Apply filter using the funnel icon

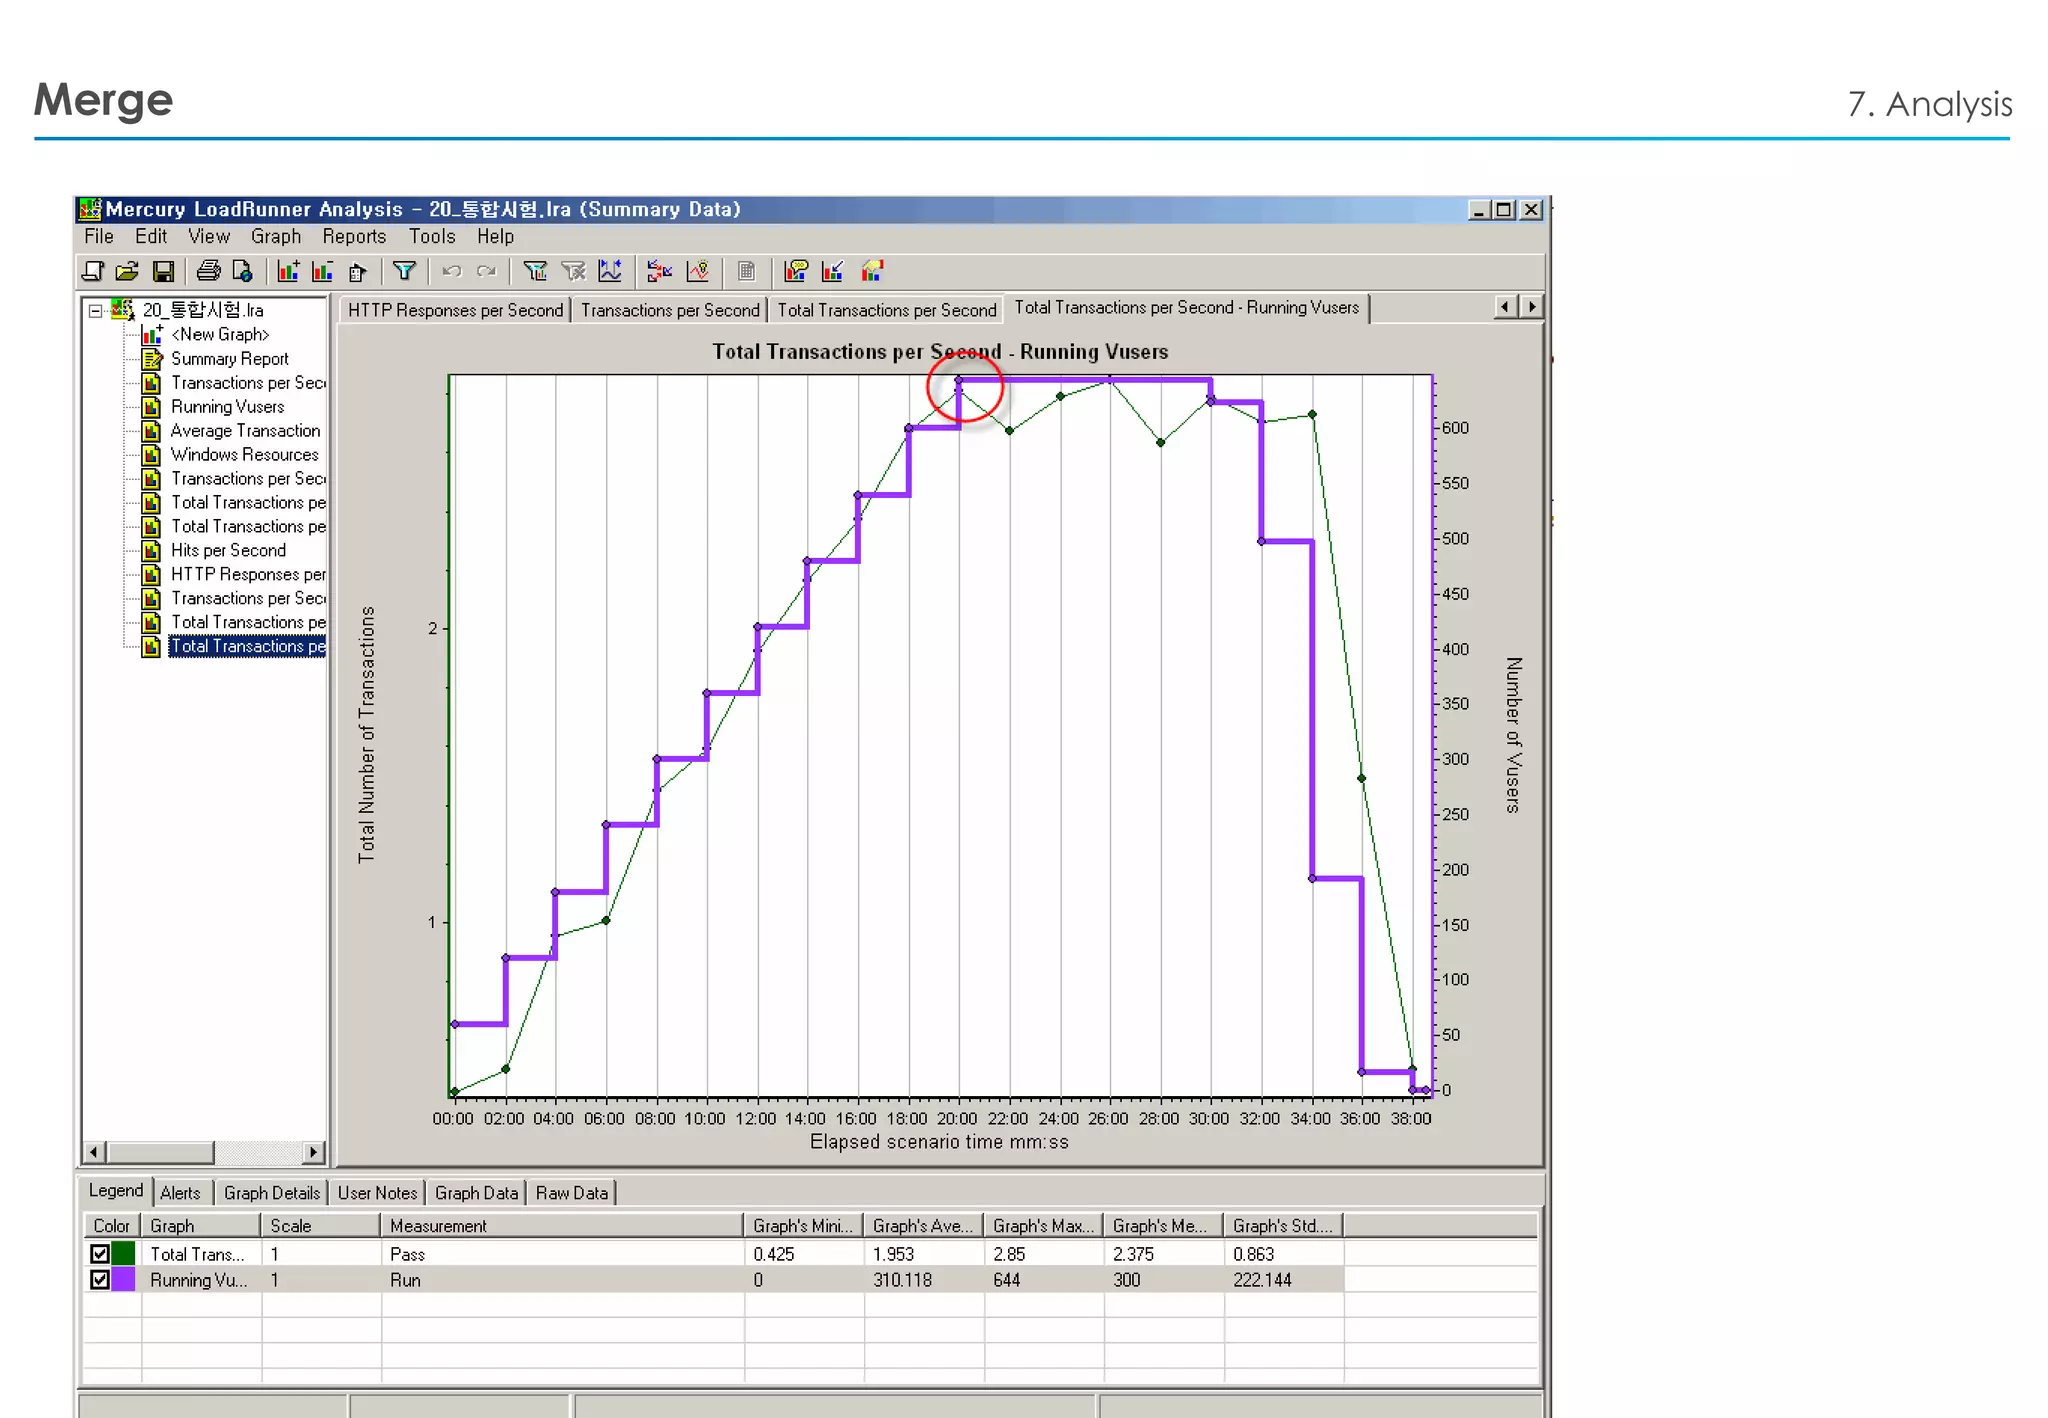(x=404, y=271)
